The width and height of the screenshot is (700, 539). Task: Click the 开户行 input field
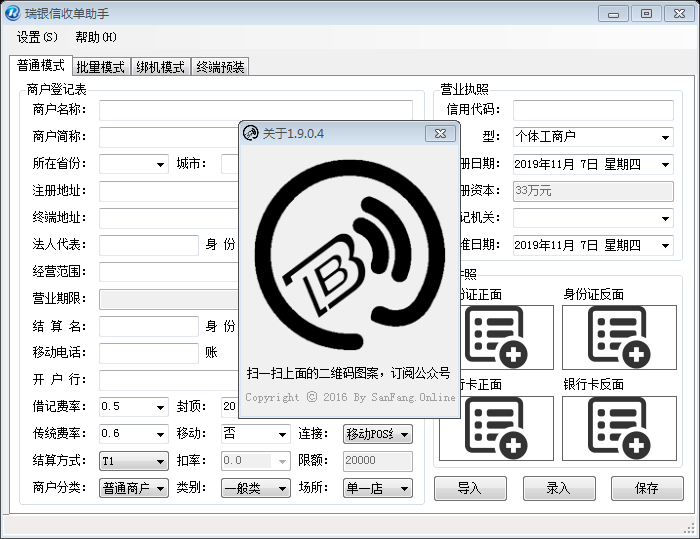(169, 380)
